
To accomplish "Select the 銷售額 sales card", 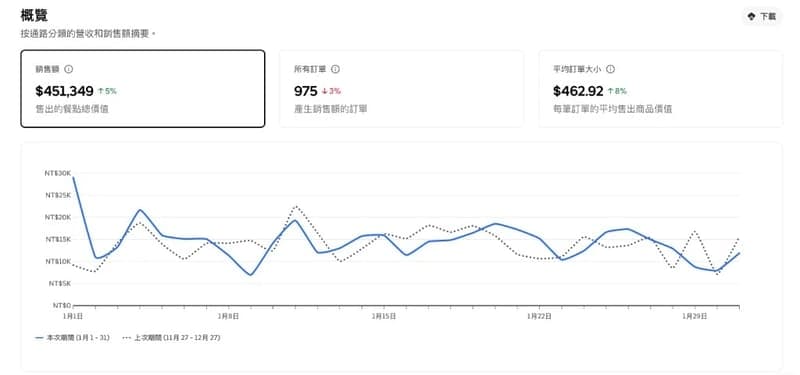I will point(143,89).
